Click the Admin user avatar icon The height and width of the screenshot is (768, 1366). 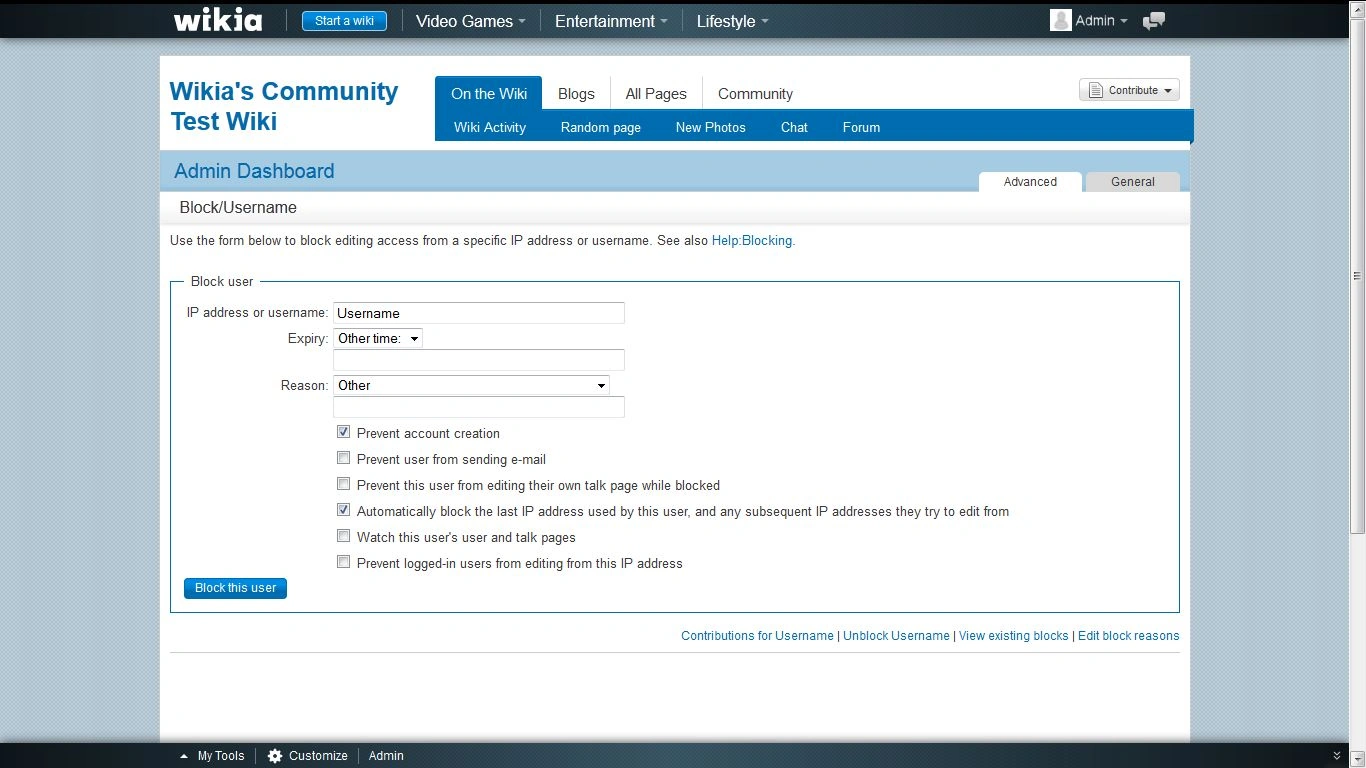(1060, 20)
